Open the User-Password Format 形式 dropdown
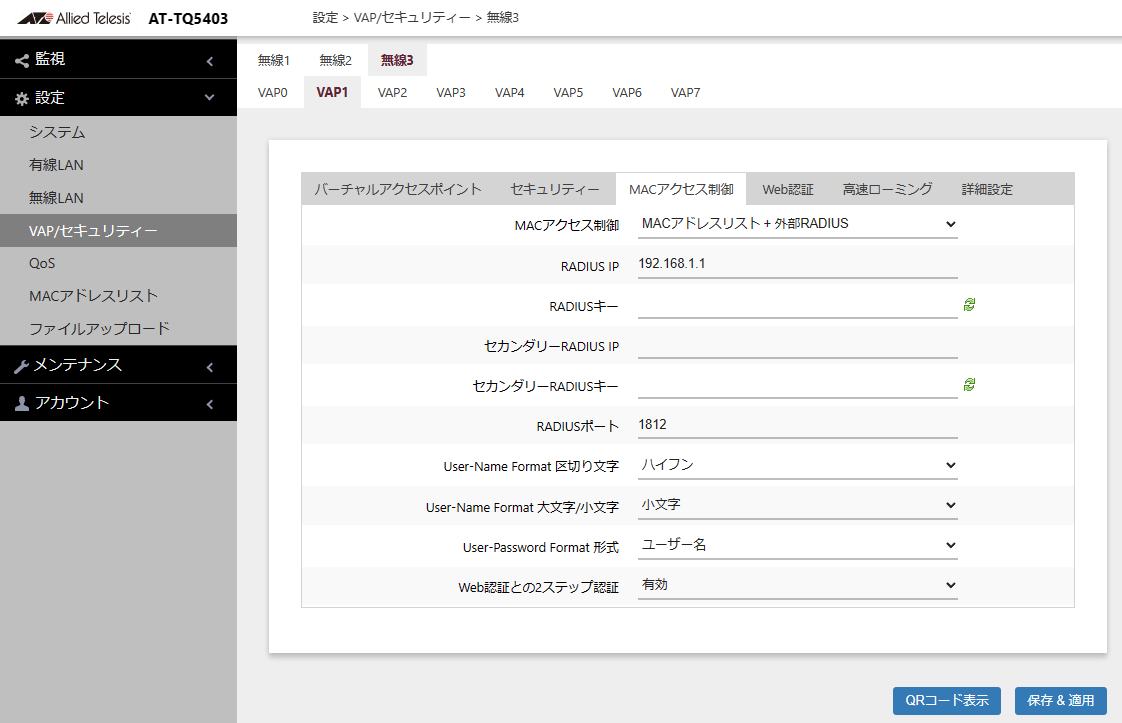This screenshot has width=1122, height=723. (797, 545)
